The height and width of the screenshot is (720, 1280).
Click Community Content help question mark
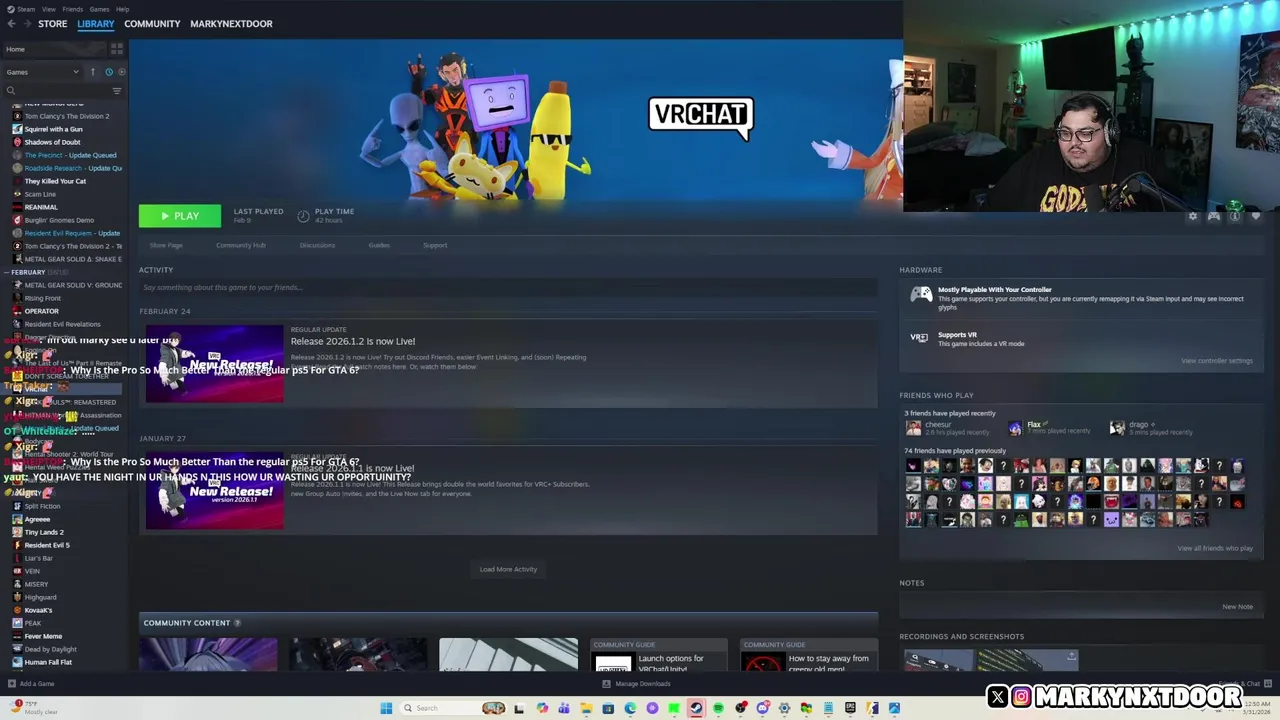click(x=237, y=623)
